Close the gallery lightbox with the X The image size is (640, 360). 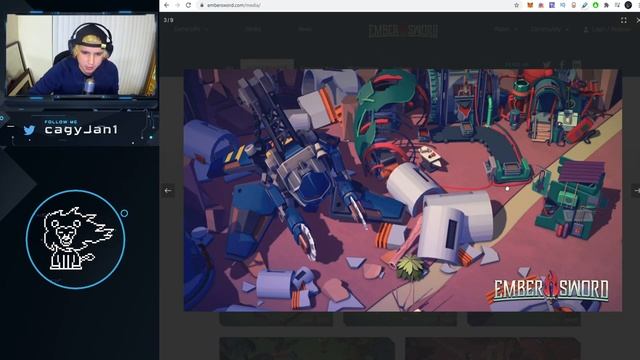tap(638, 20)
